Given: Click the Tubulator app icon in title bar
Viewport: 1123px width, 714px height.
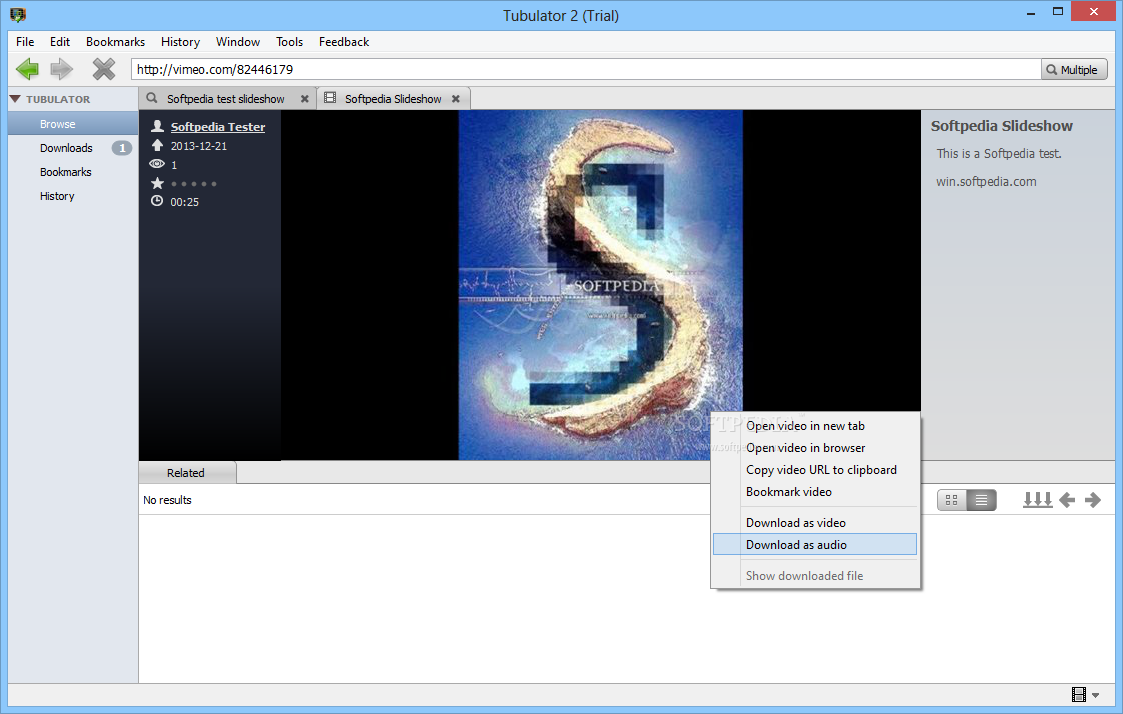Looking at the screenshot, I should (x=17, y=15).
